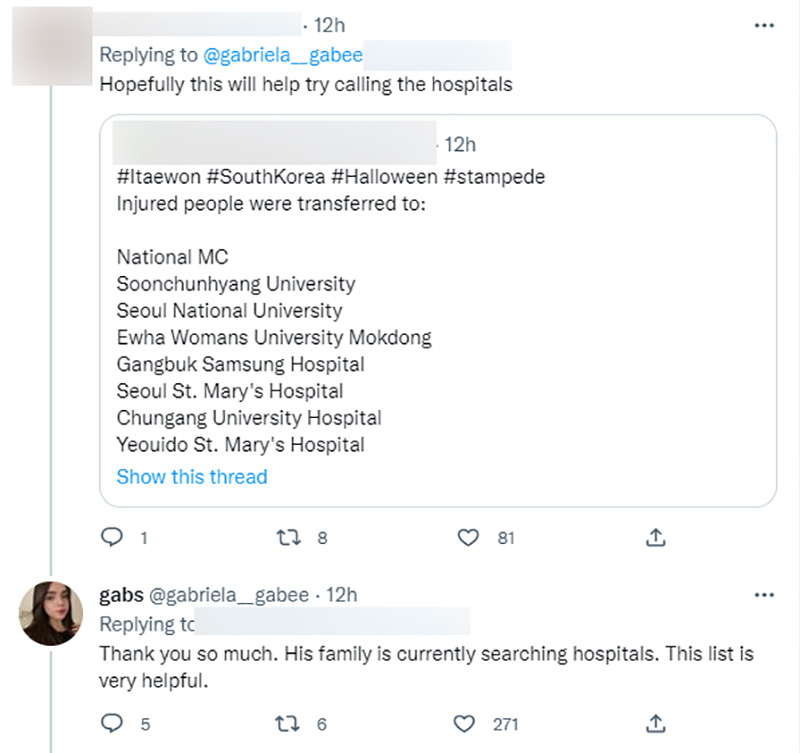Click the gabs display name
800x753 pixels.
tap(121, 595)
